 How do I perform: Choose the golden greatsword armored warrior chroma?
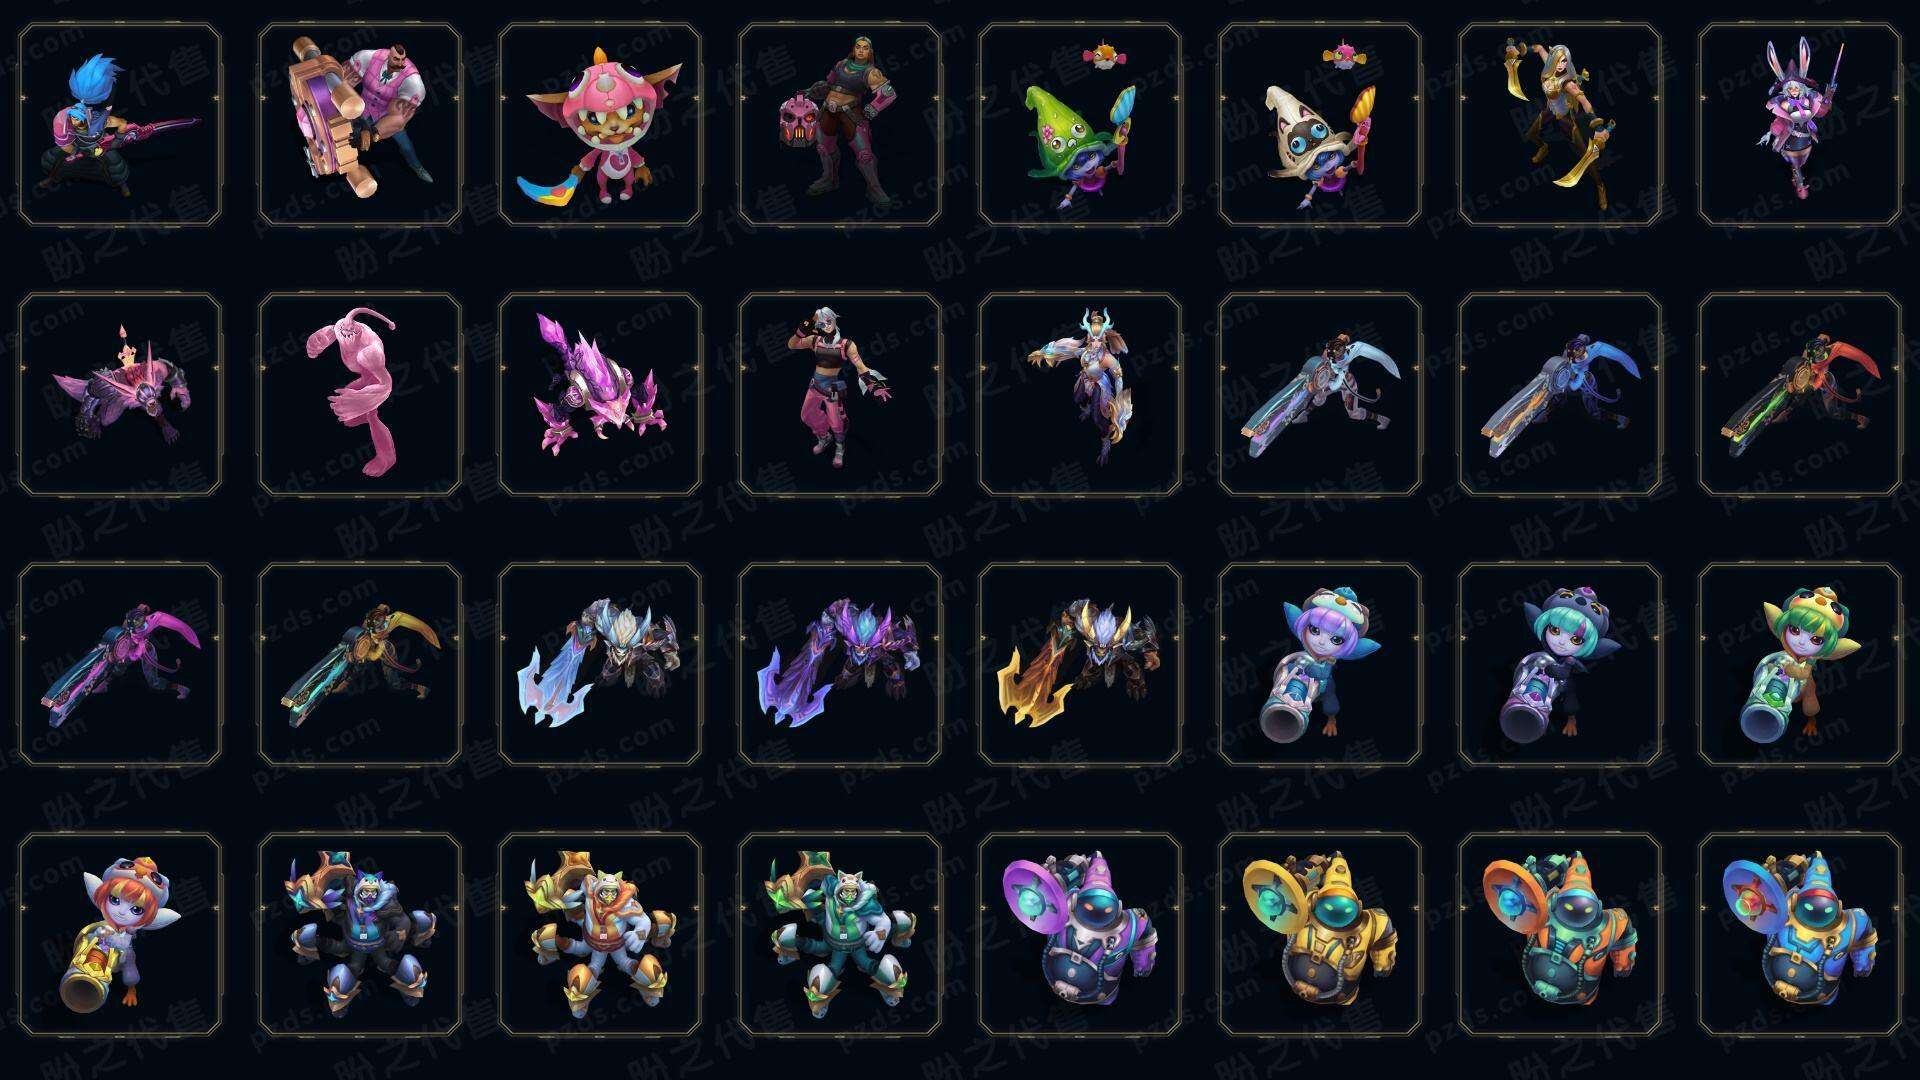1080,664
